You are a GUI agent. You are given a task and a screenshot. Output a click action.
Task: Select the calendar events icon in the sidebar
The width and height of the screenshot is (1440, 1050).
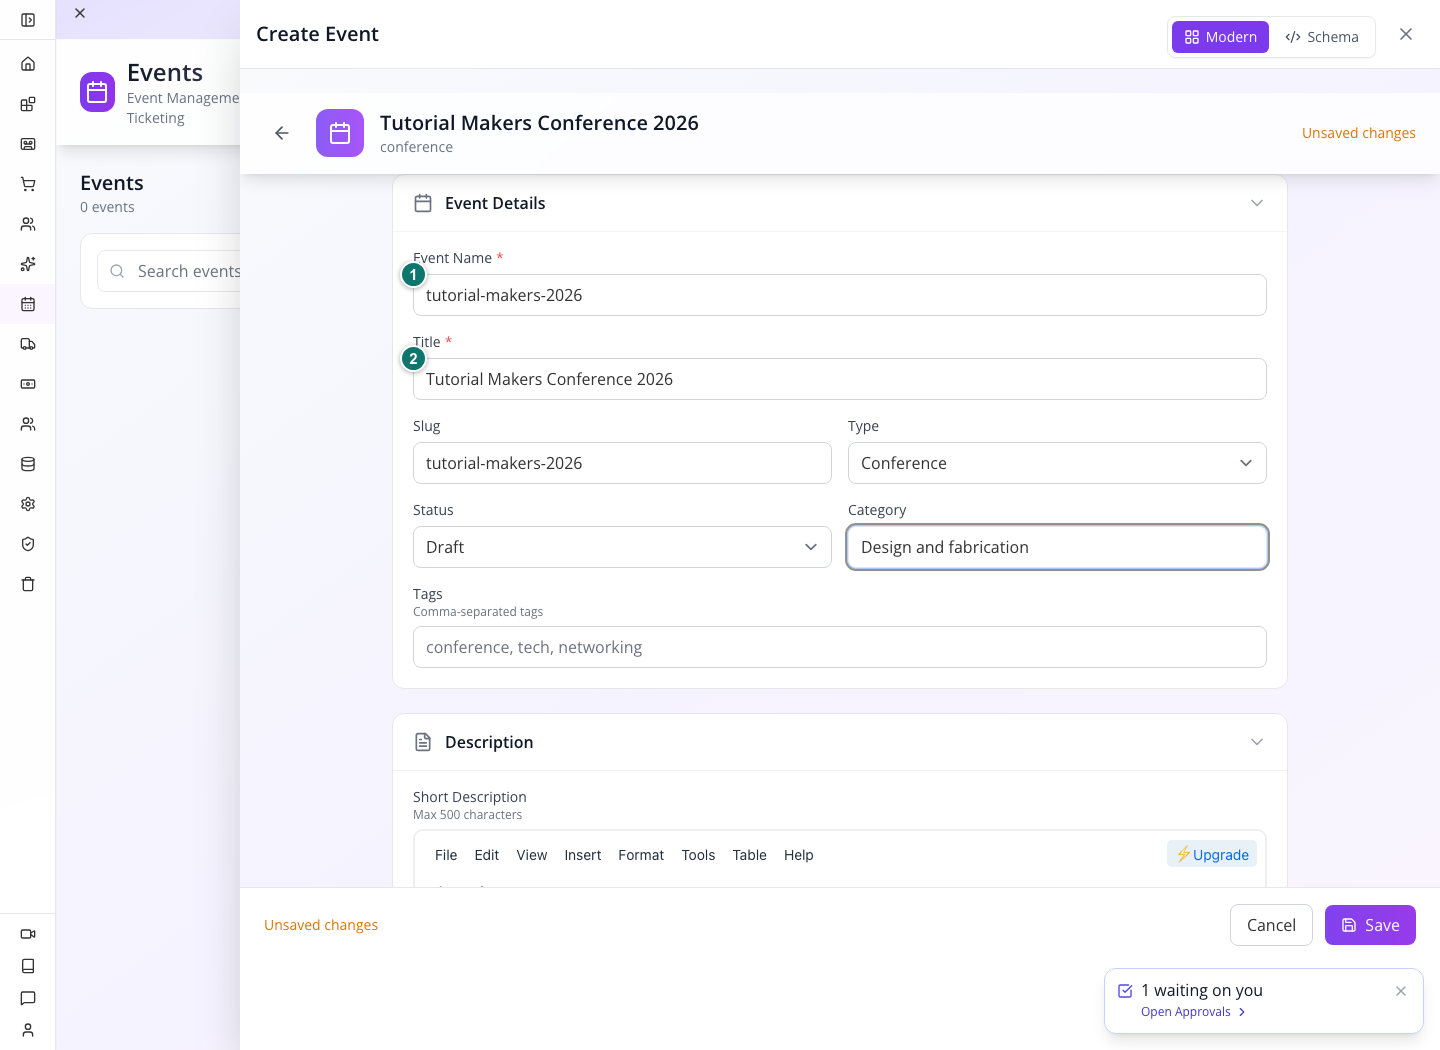point(28,304)
